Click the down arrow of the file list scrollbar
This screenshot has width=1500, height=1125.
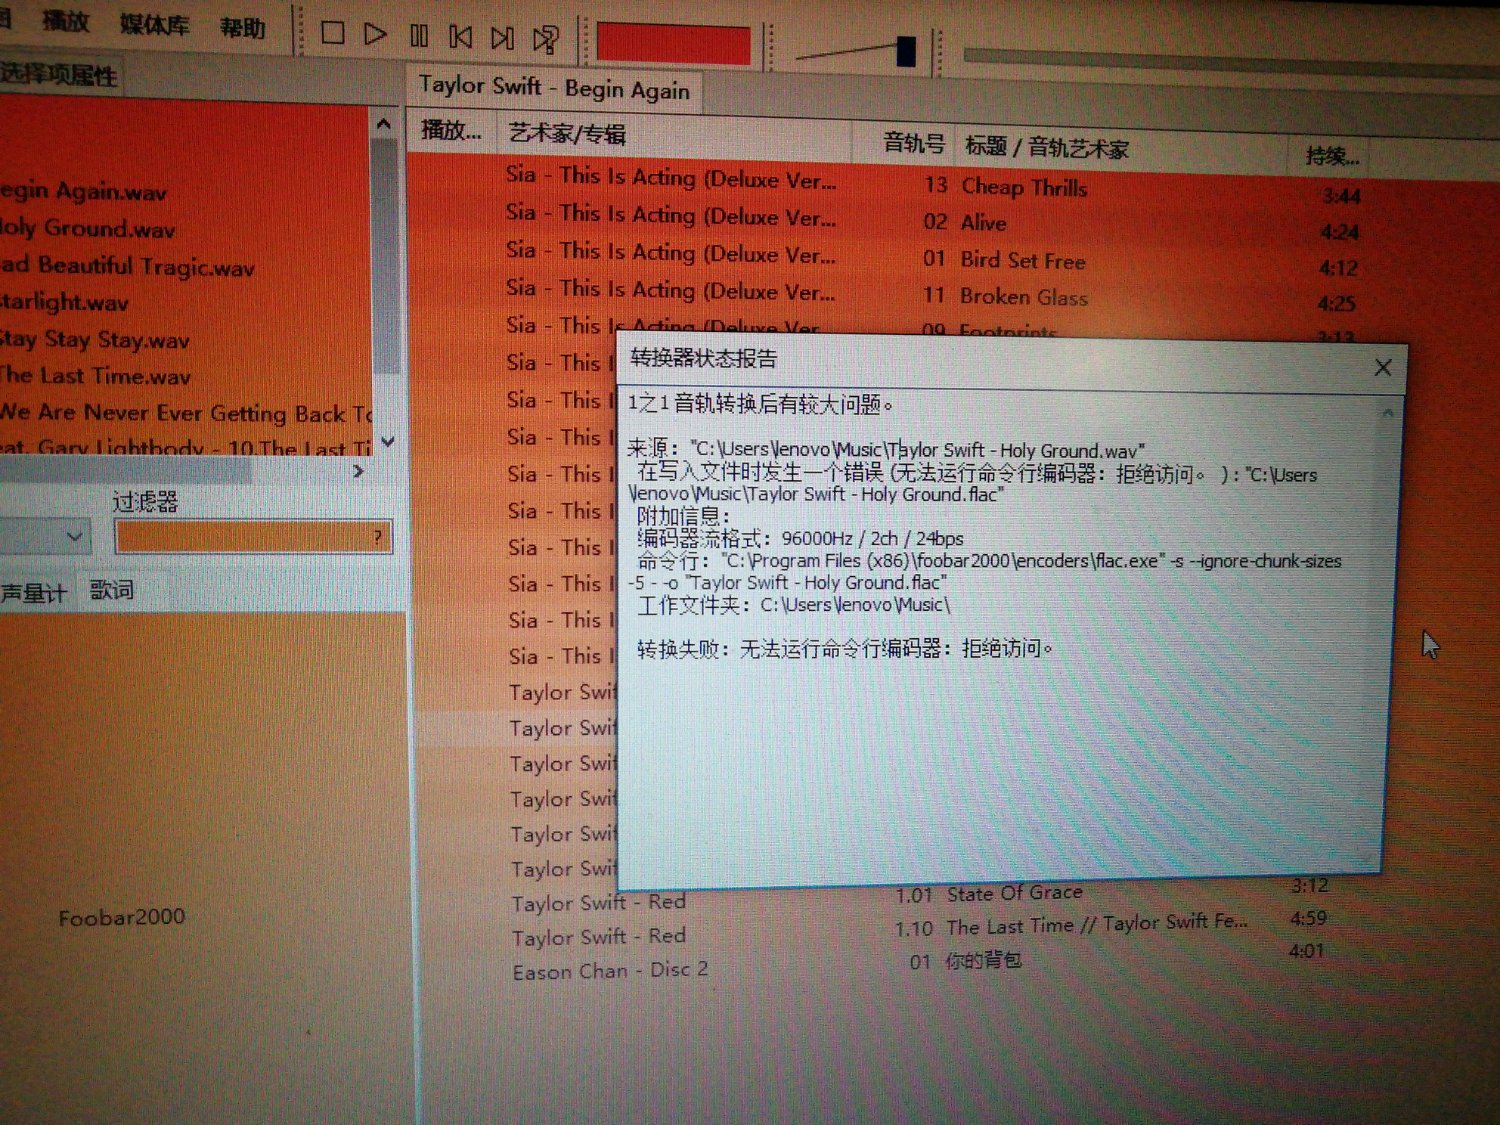[x=388, y=441]
